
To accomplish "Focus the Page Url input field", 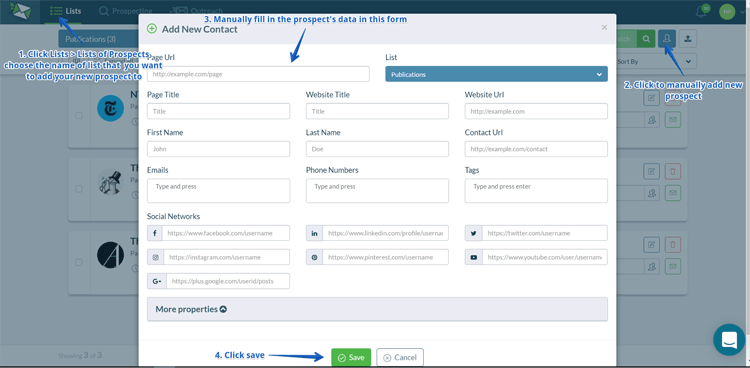I will [258, 74].
